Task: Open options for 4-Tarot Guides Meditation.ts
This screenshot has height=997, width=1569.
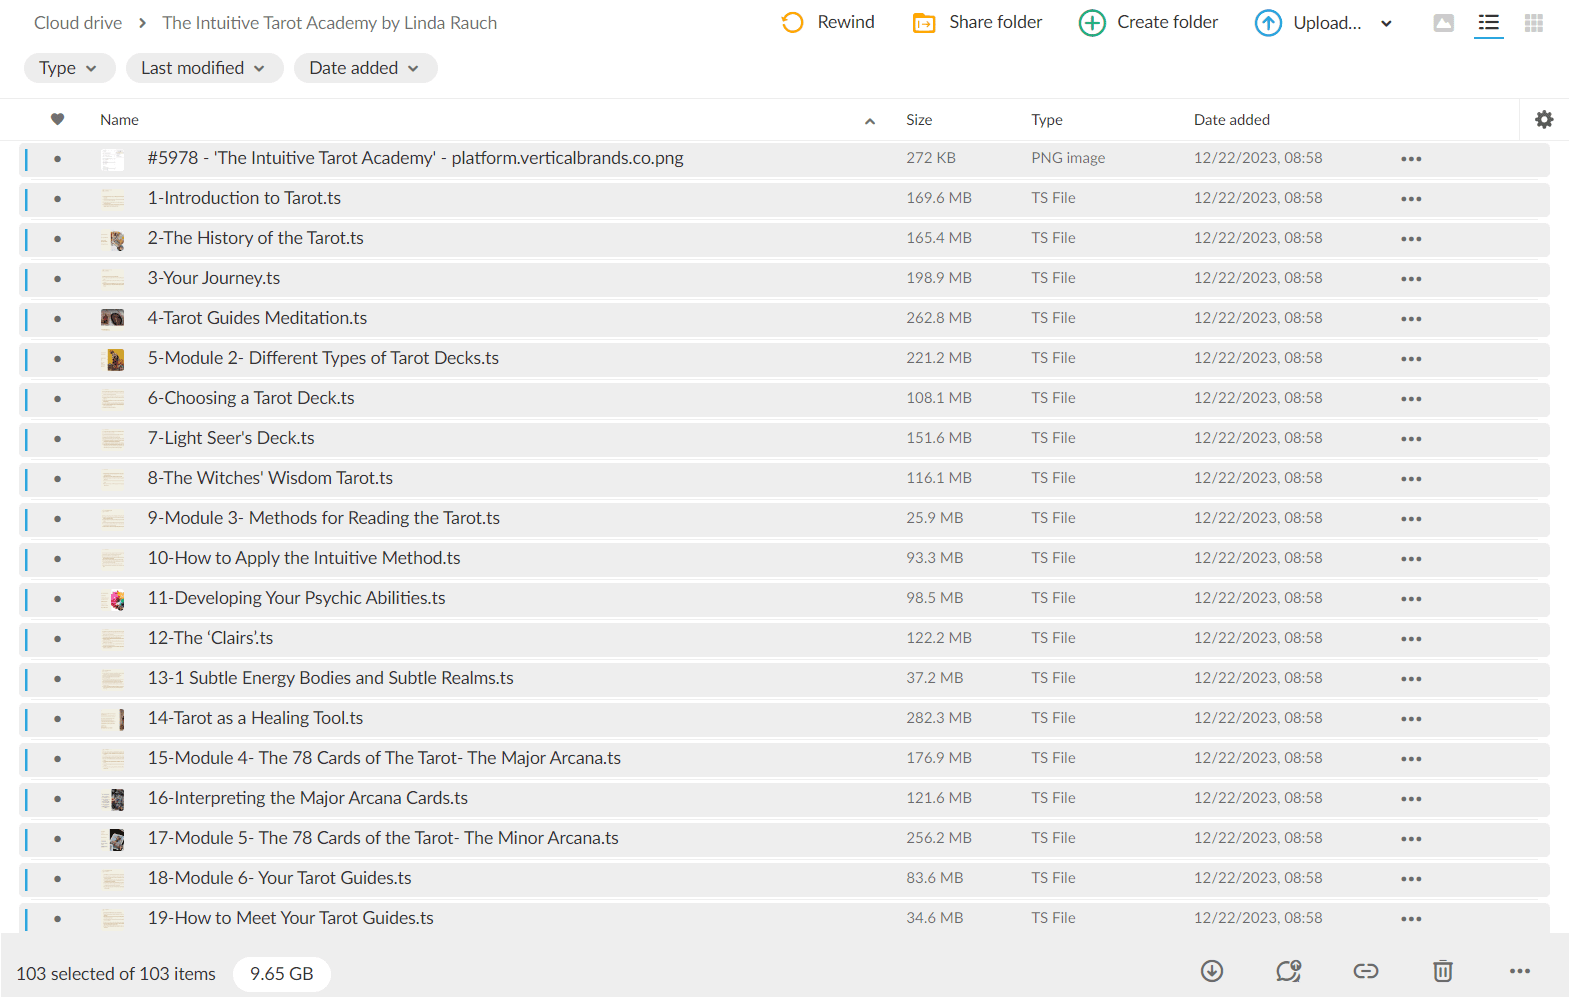Action: tap(1411, 319)
